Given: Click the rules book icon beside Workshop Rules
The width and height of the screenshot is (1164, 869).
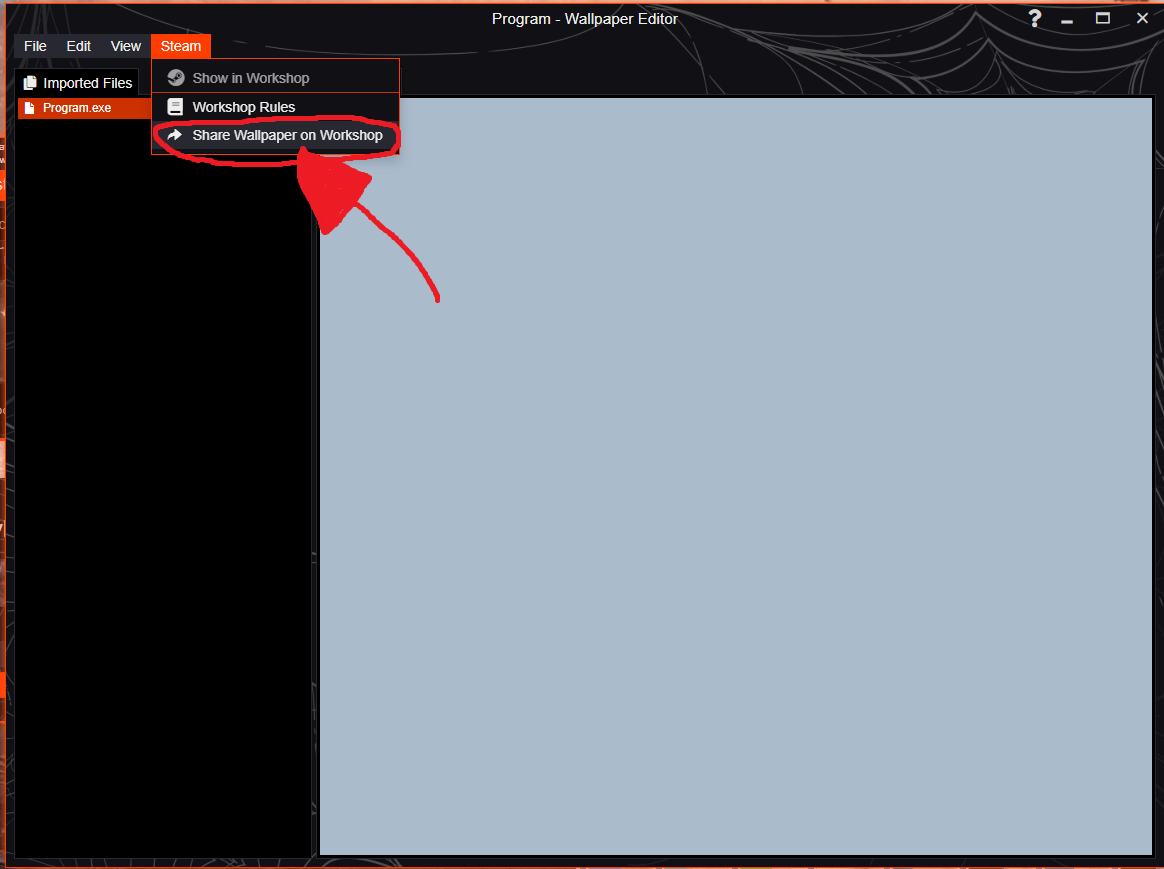Looking at the screenshot, I should tap(175, 107).
